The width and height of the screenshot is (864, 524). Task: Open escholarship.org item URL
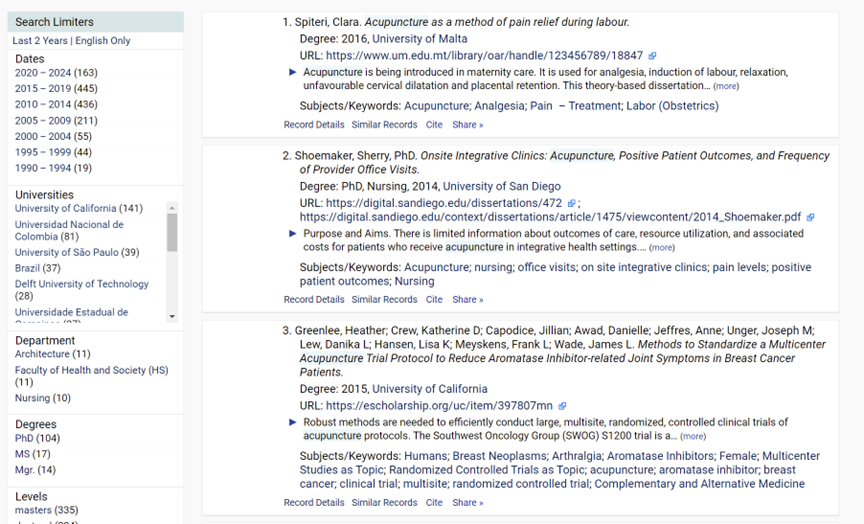pyautogui.click(x=439, y=406)
